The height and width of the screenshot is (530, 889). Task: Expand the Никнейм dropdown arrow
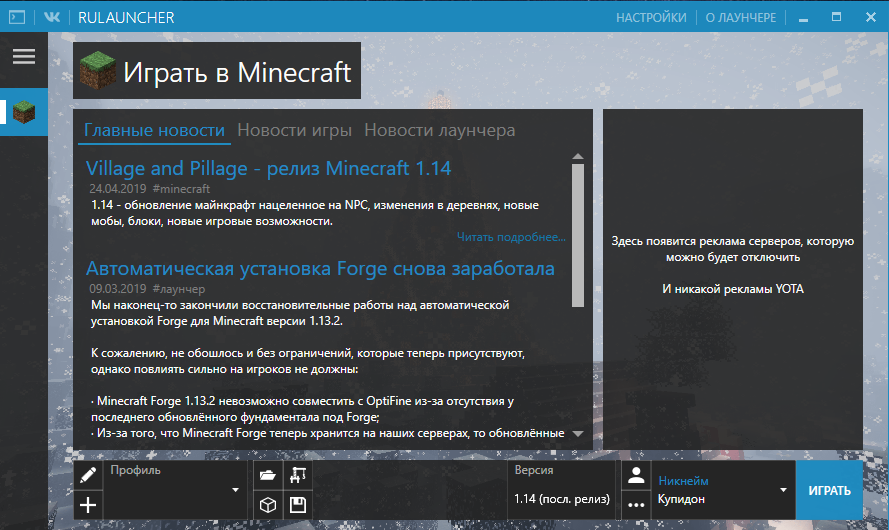pyautogui.click(x=783, y=490)
